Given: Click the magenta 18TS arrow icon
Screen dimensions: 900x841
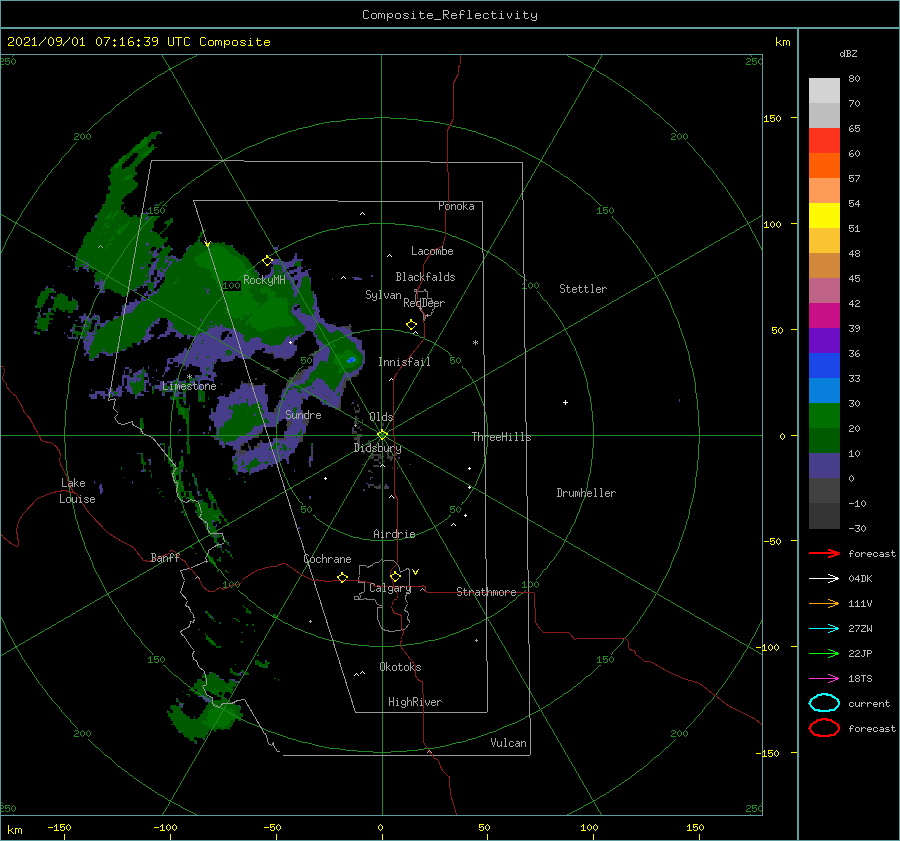Looking at the screenshot, I should [824, 679].
